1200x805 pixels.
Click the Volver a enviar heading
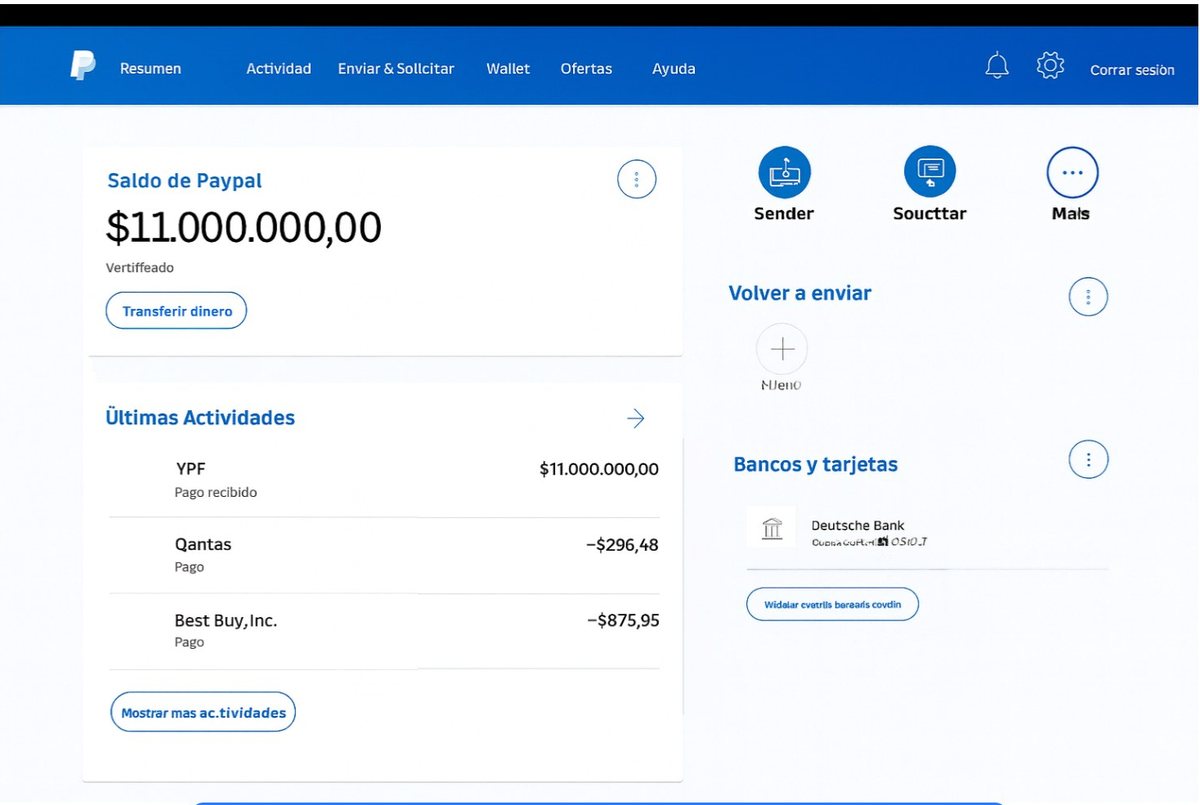click(800, 293)
